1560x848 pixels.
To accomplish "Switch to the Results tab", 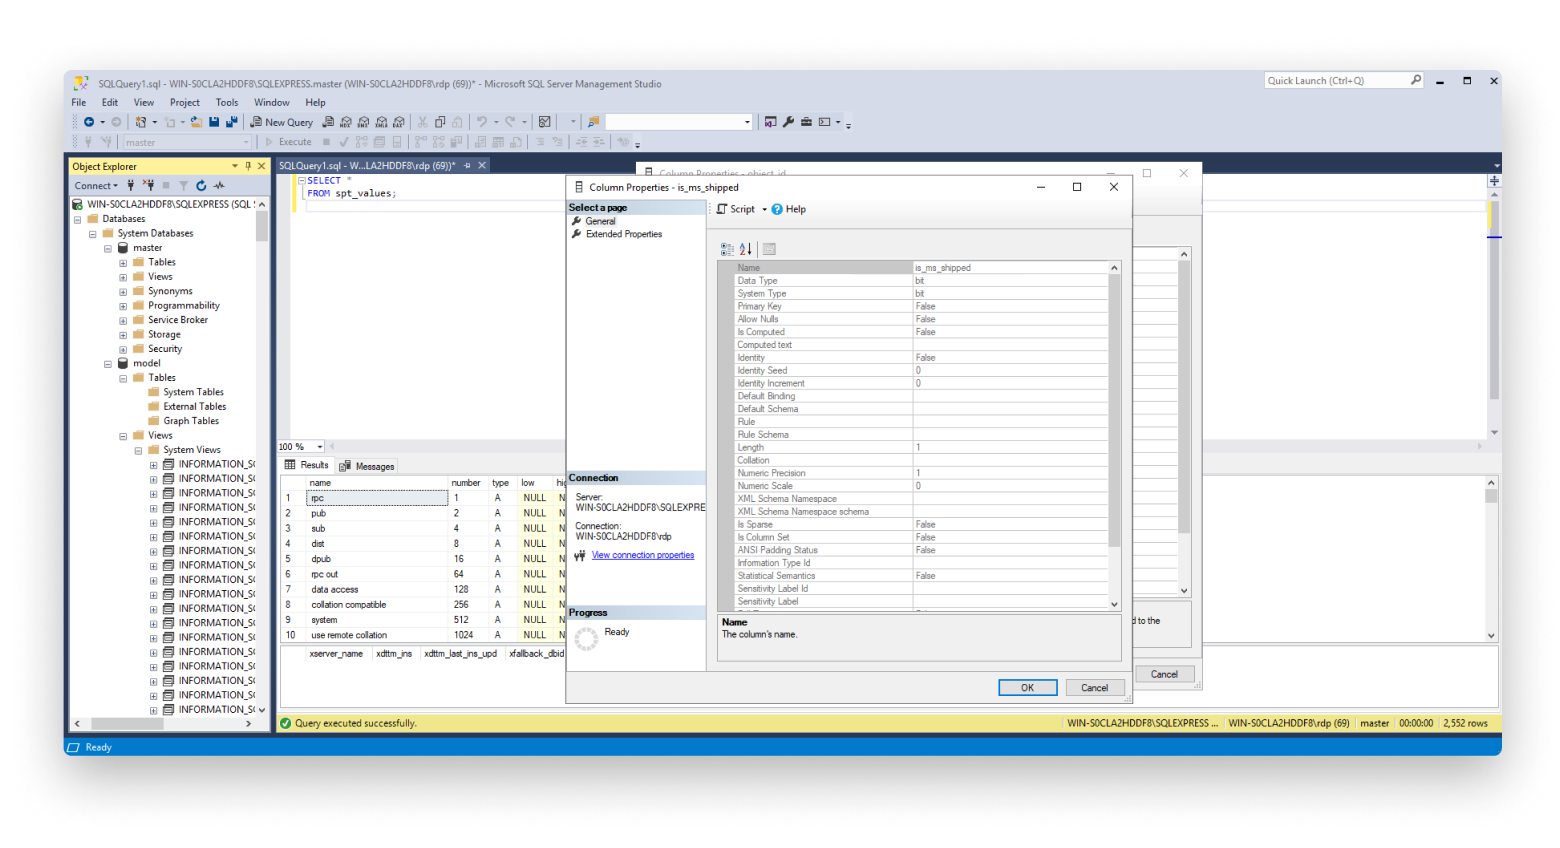I will (x=307, y=465).
